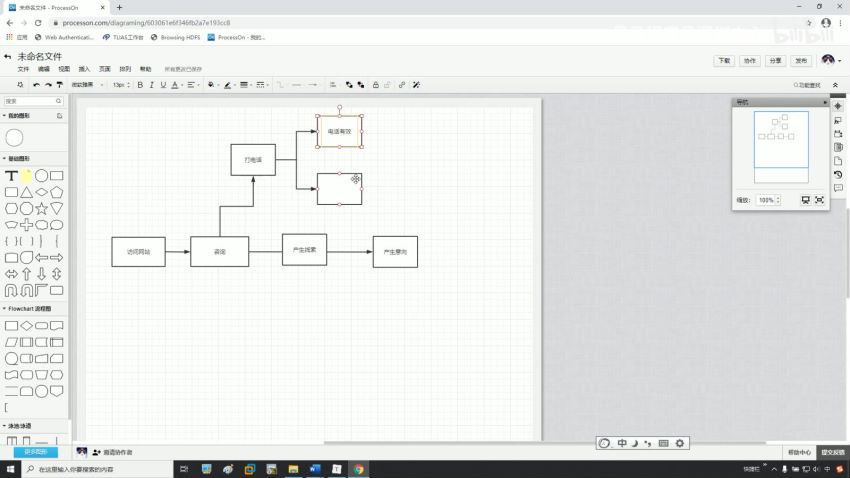Viewport: 850px width, 478px height.
Task: Select the Text T shape tool
Action: [11, 176]
